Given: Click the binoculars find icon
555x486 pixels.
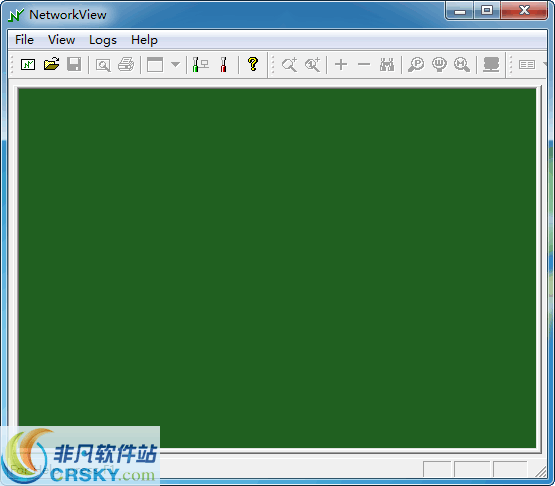Looking at the screenshot, I should click(387, 65).
